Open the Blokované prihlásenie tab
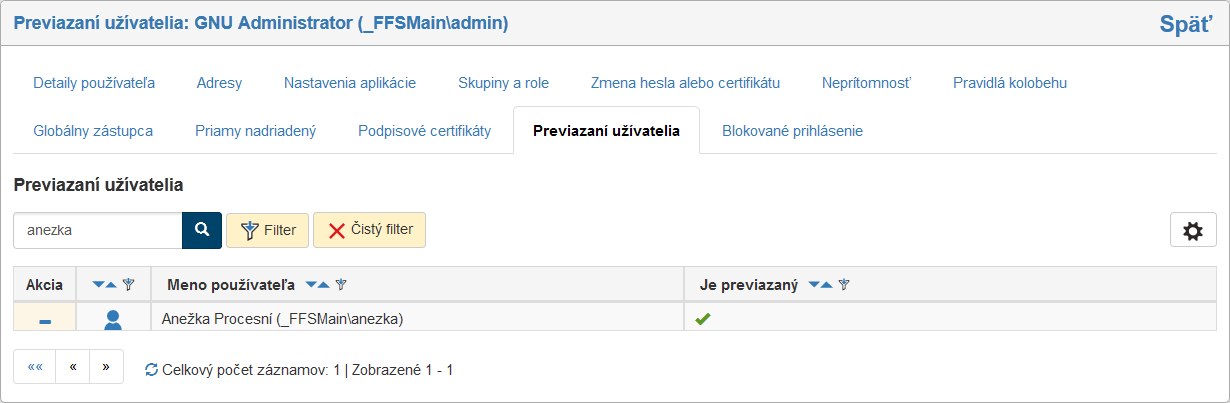This screenshot has height=403, width=1230. (x=792, y=131)
